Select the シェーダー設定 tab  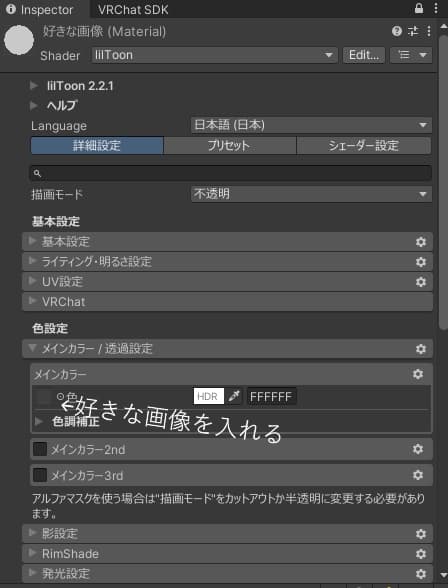(x=364, y=146)
